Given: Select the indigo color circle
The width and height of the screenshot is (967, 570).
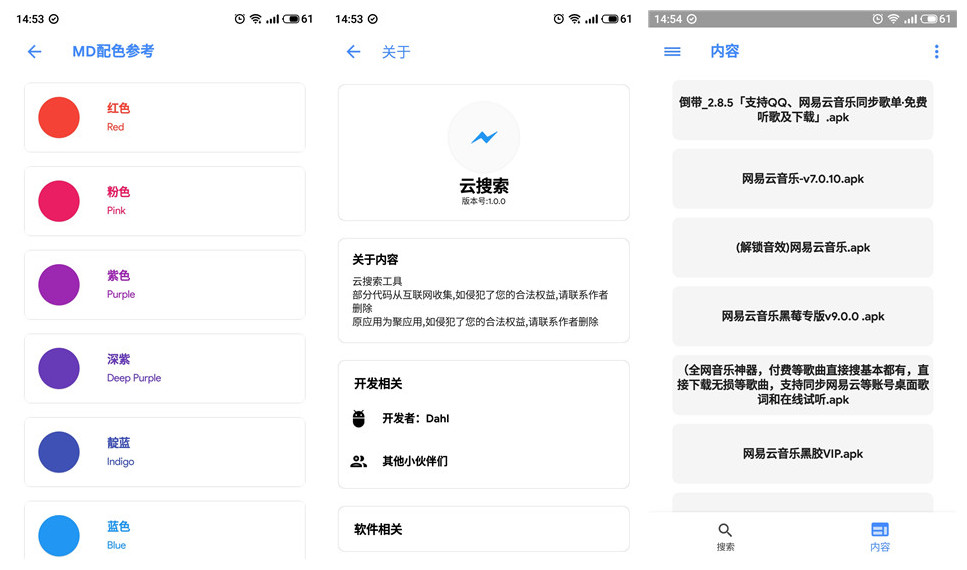Looking at the screenshot, I should 59,452.
